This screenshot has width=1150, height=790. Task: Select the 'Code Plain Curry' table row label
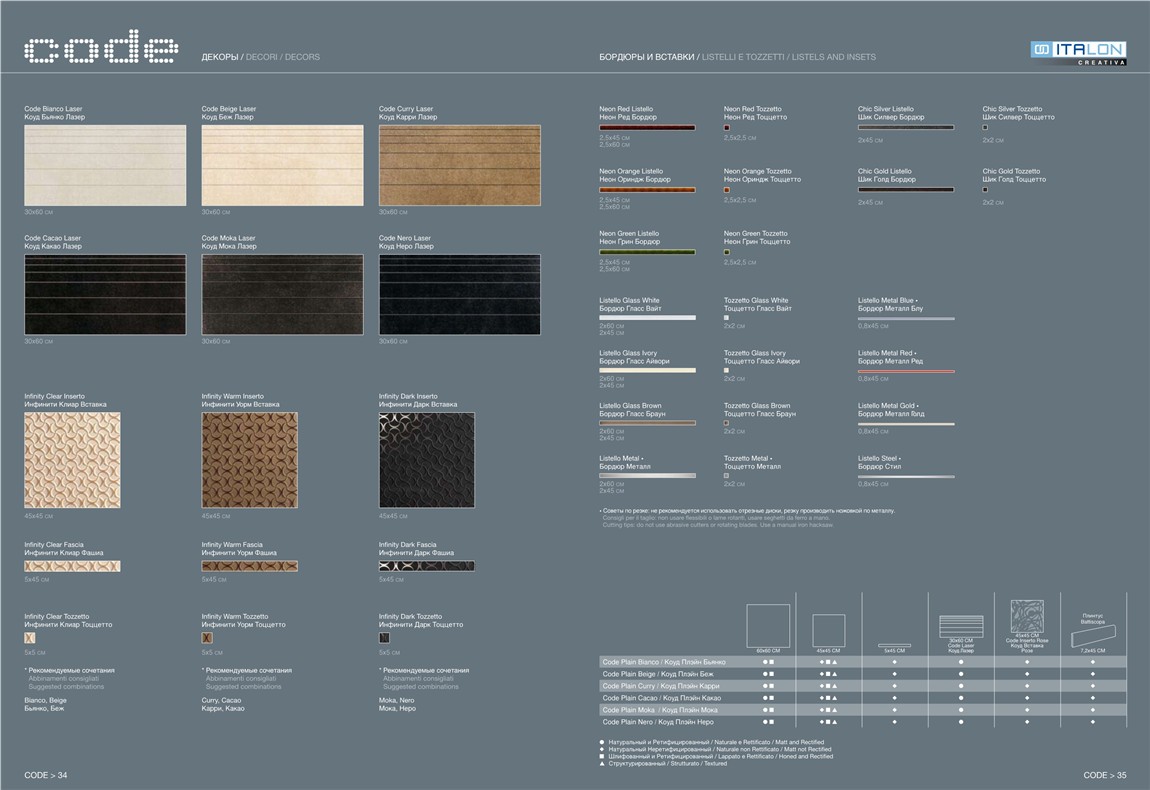point(661,686)
